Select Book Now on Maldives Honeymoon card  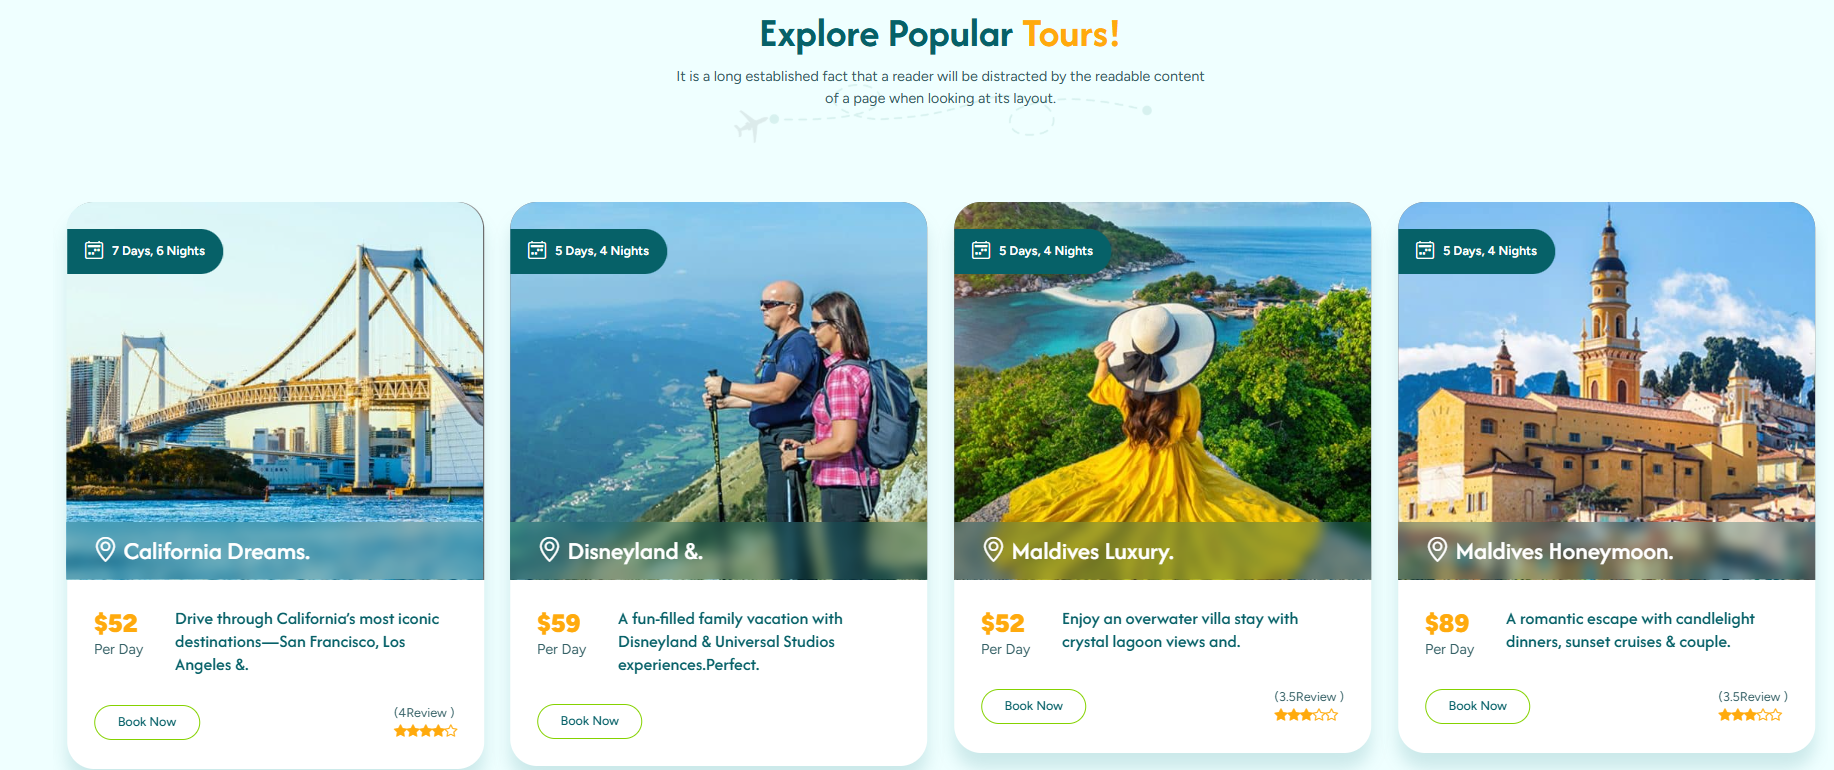(x=1477, y=706)
